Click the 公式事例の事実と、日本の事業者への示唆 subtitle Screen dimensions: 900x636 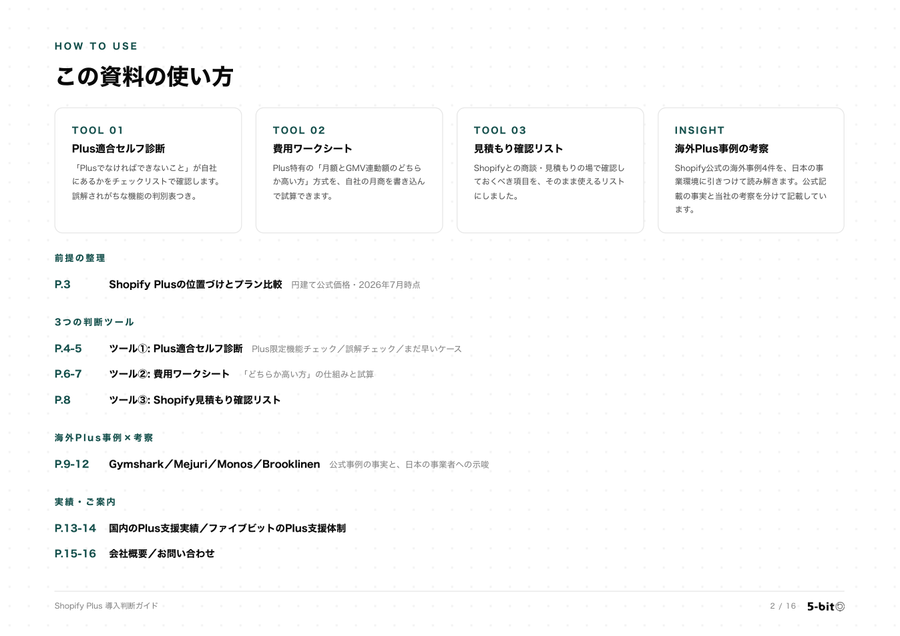pyautogui.click(x=409, y=464)
